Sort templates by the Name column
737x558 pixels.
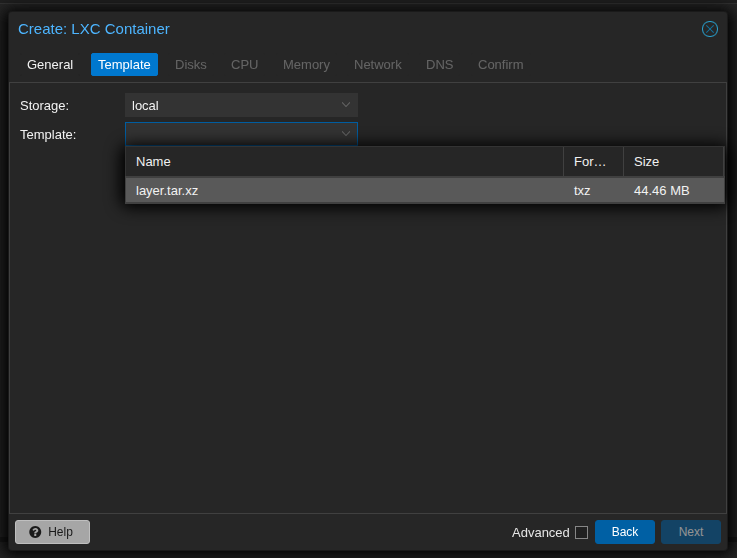(x=344, y=162)
